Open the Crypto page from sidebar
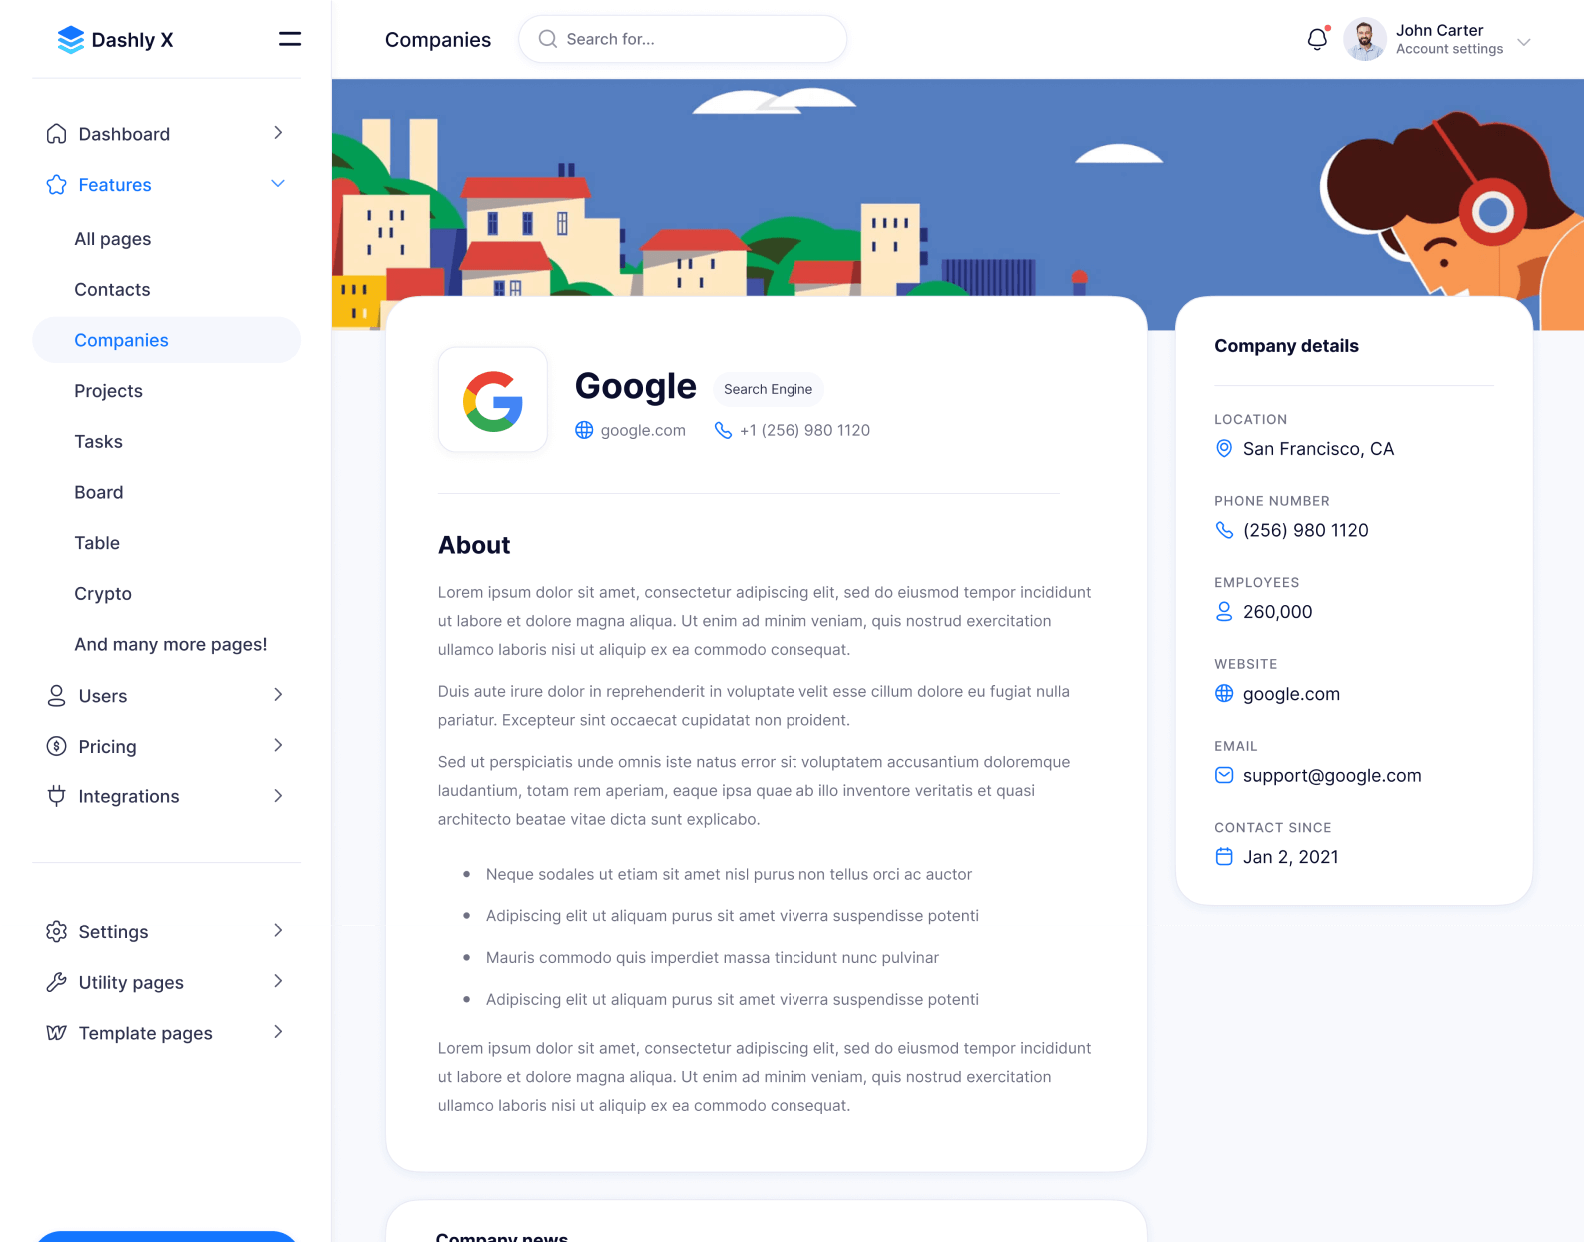The image size is (1584, 1242). (x=103, y=594)
